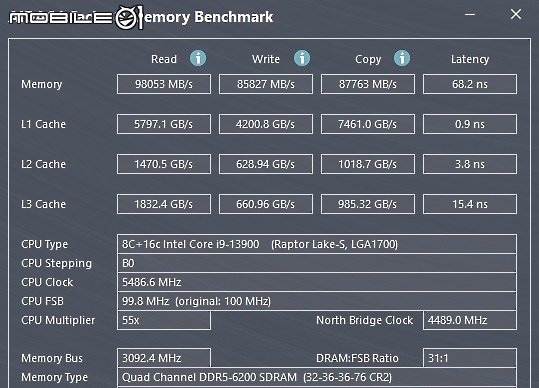Click the L3 Cache Latency 15.4 ns field
Image resolution: width=539 pixels, height=388 pixels.
coord(470,204)
